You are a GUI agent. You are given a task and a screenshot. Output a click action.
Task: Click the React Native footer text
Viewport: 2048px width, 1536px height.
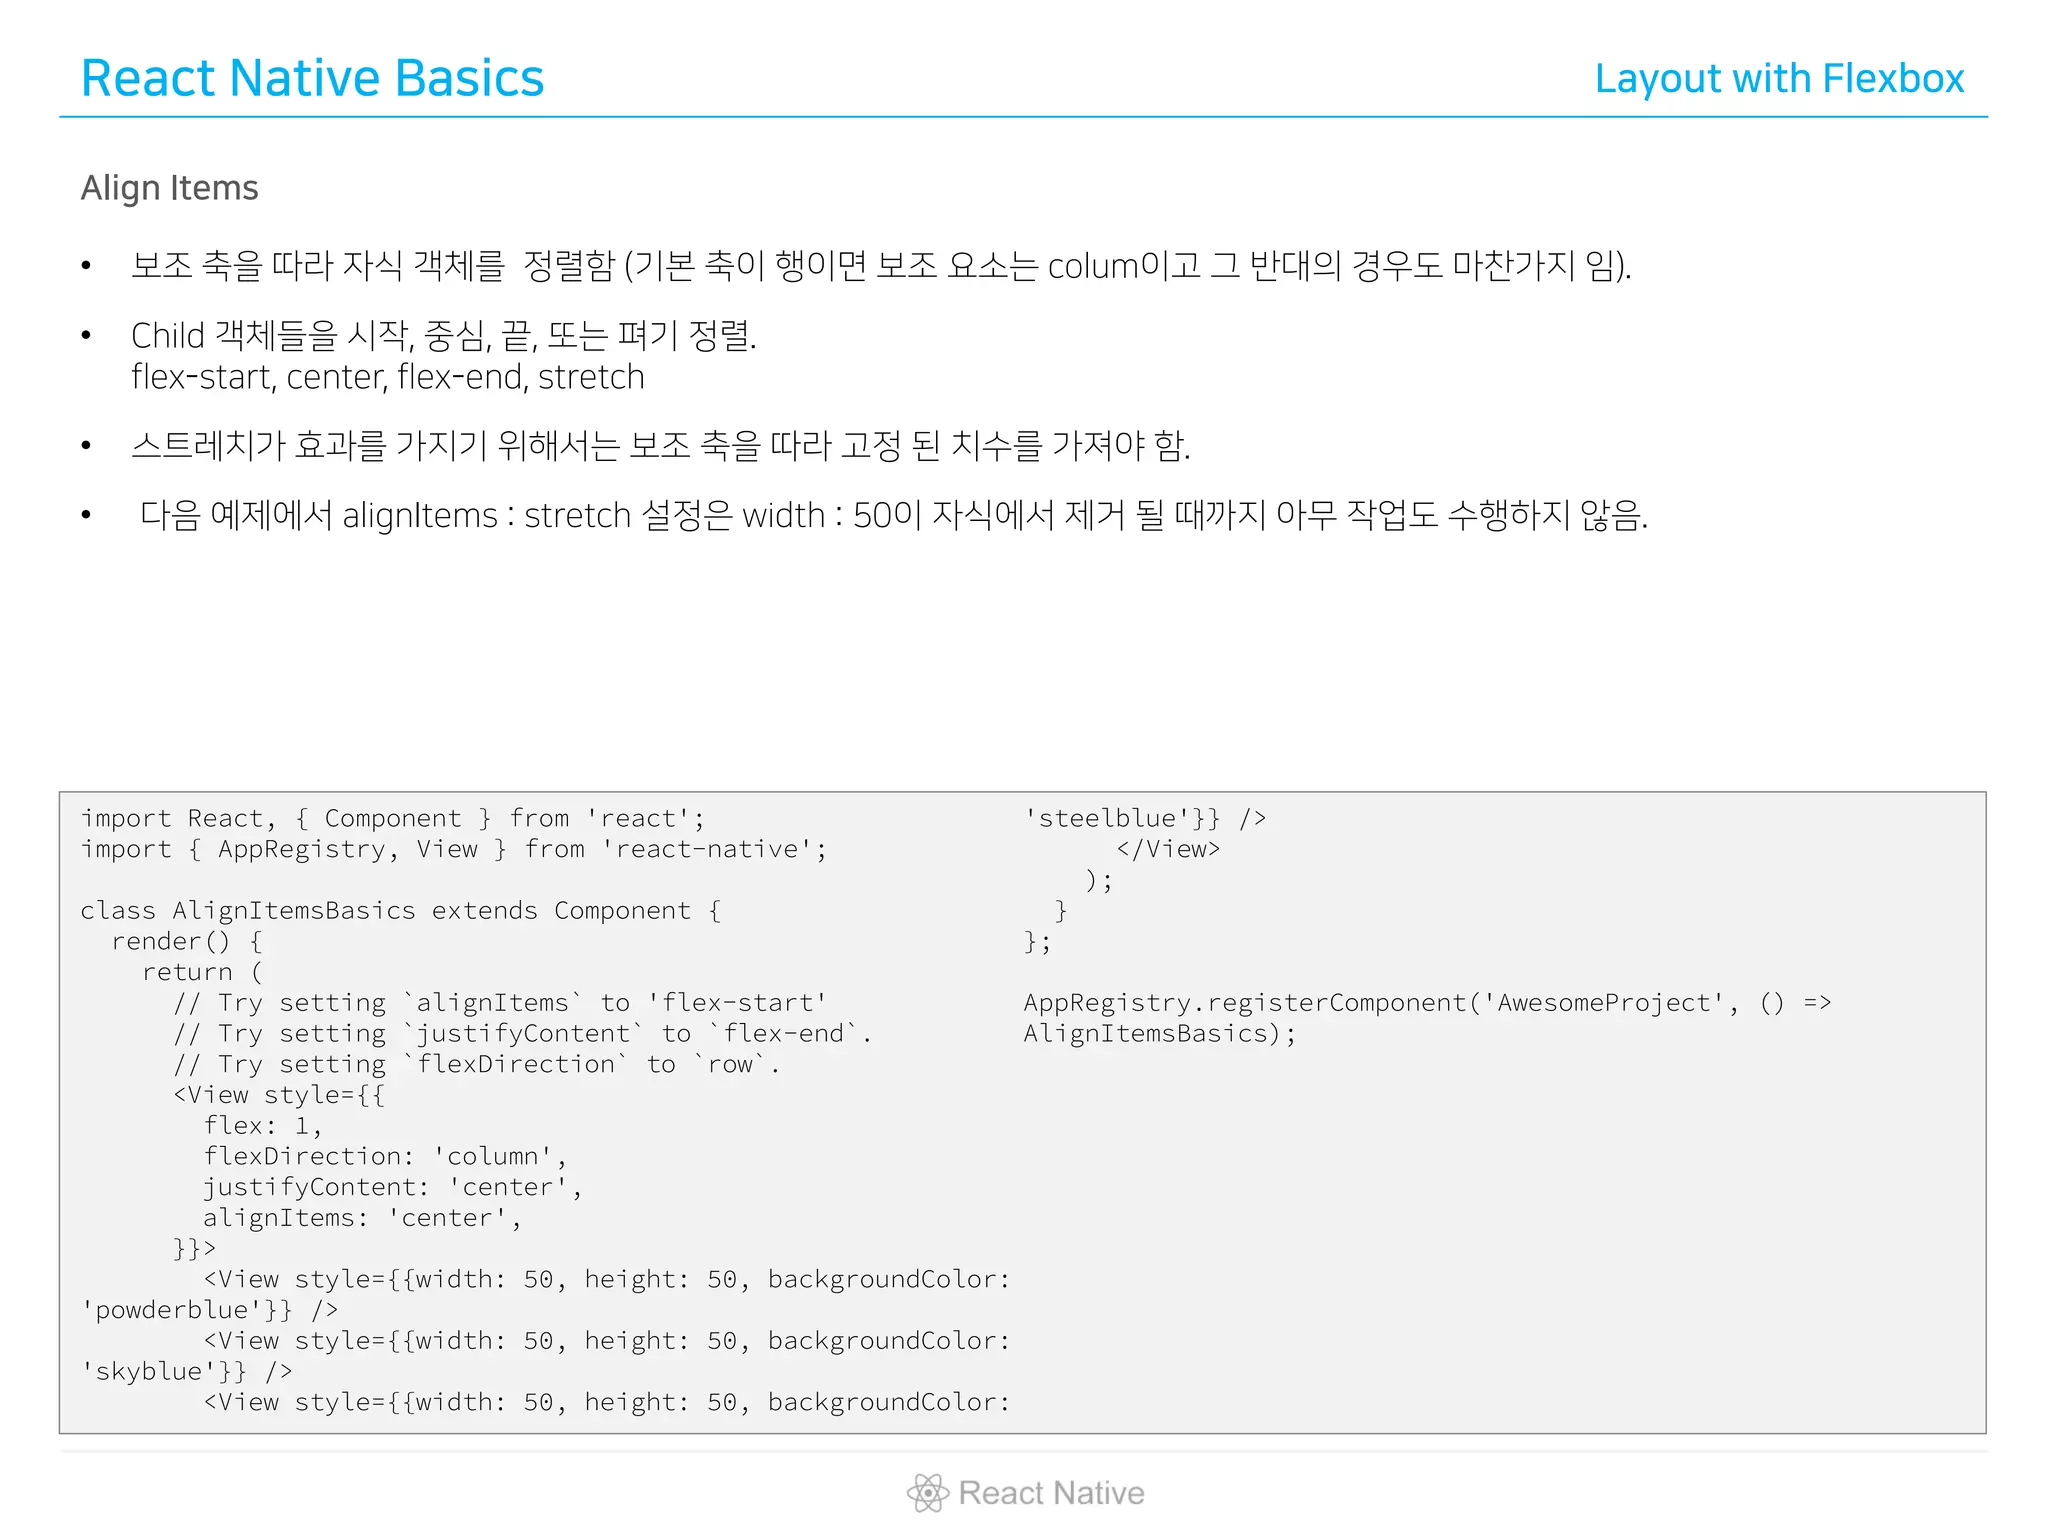click(x=1051, y=1493)
